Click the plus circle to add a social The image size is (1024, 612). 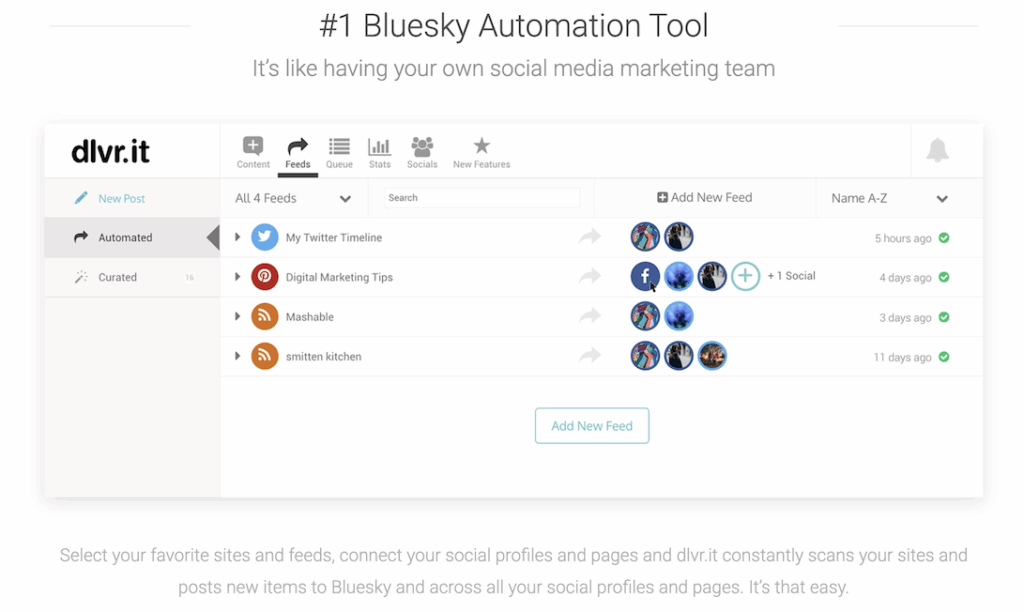(745, 276)
